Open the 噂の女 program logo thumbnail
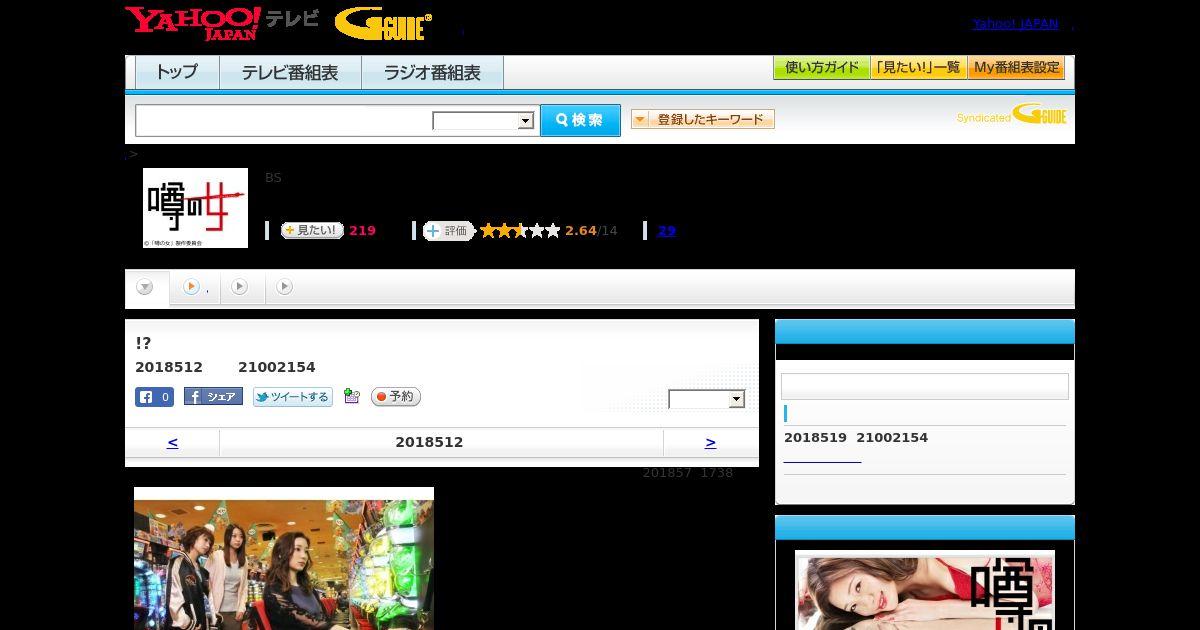 point(195,208)
